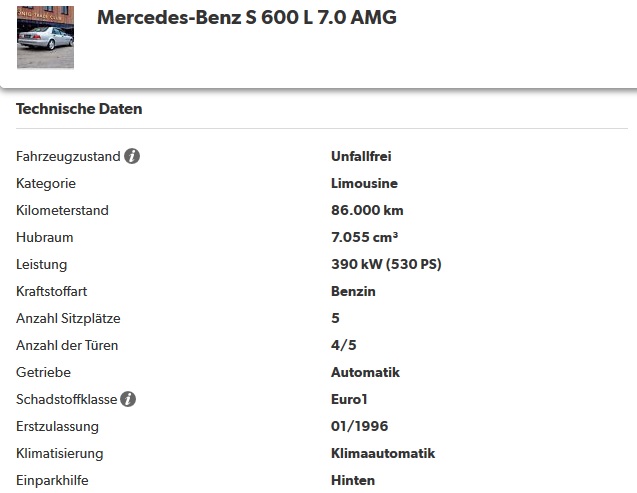Select the Getriebe label
Image resolution: width=637 pixels, height=493 pixels.
tap(43, 372)
